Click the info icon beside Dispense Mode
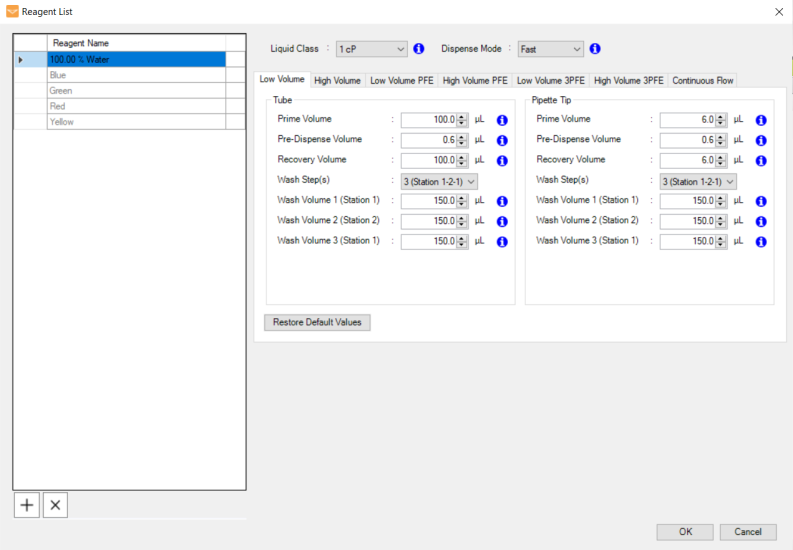This screenshot has height=550, width=793. click(x=595, y=49)
